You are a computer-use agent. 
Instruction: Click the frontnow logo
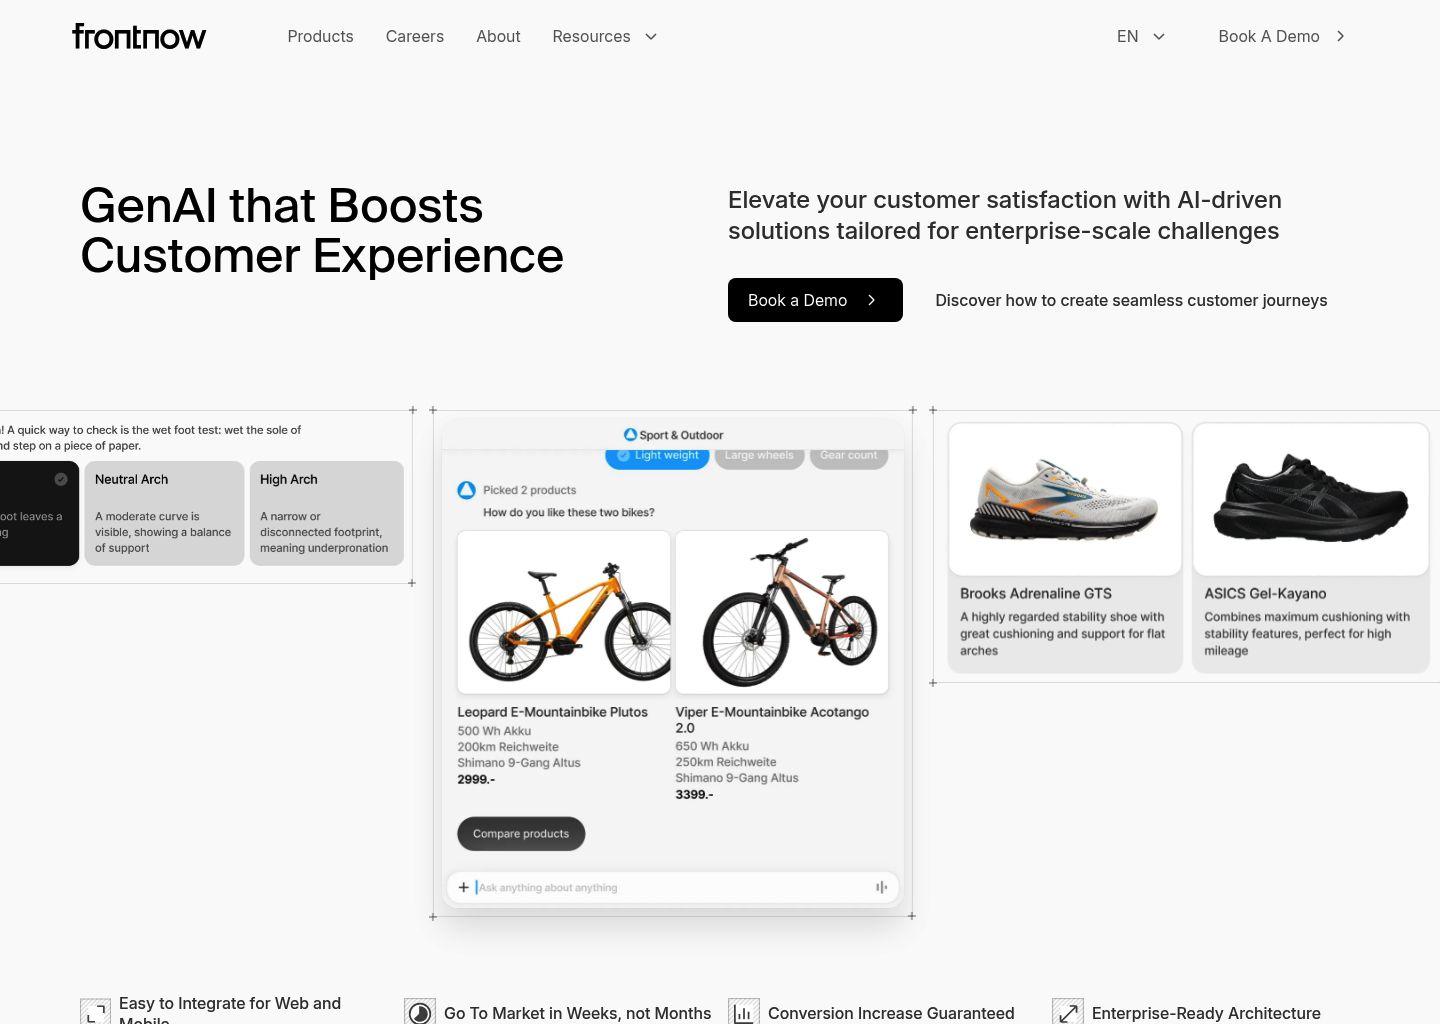[x=139, y=36]
